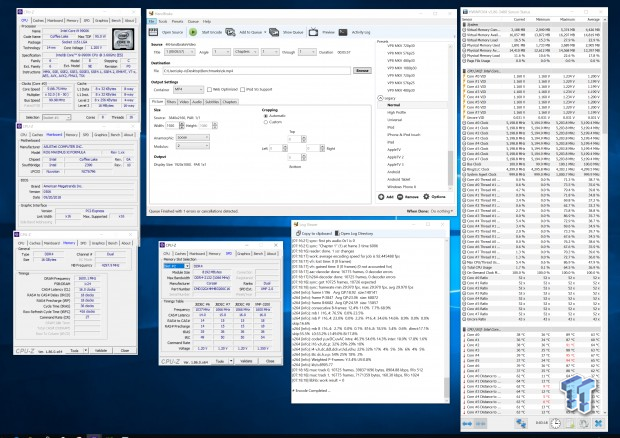Click the HandBrake Open Source film icon
This screenshot has width=620, height=438.
click(x=153, y=32)
